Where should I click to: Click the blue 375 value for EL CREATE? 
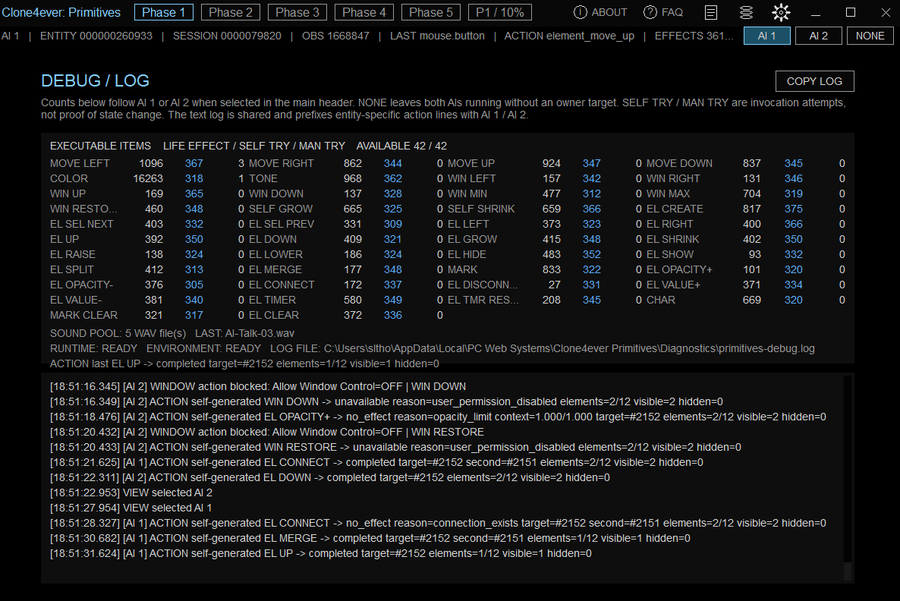tap(793, 209)
